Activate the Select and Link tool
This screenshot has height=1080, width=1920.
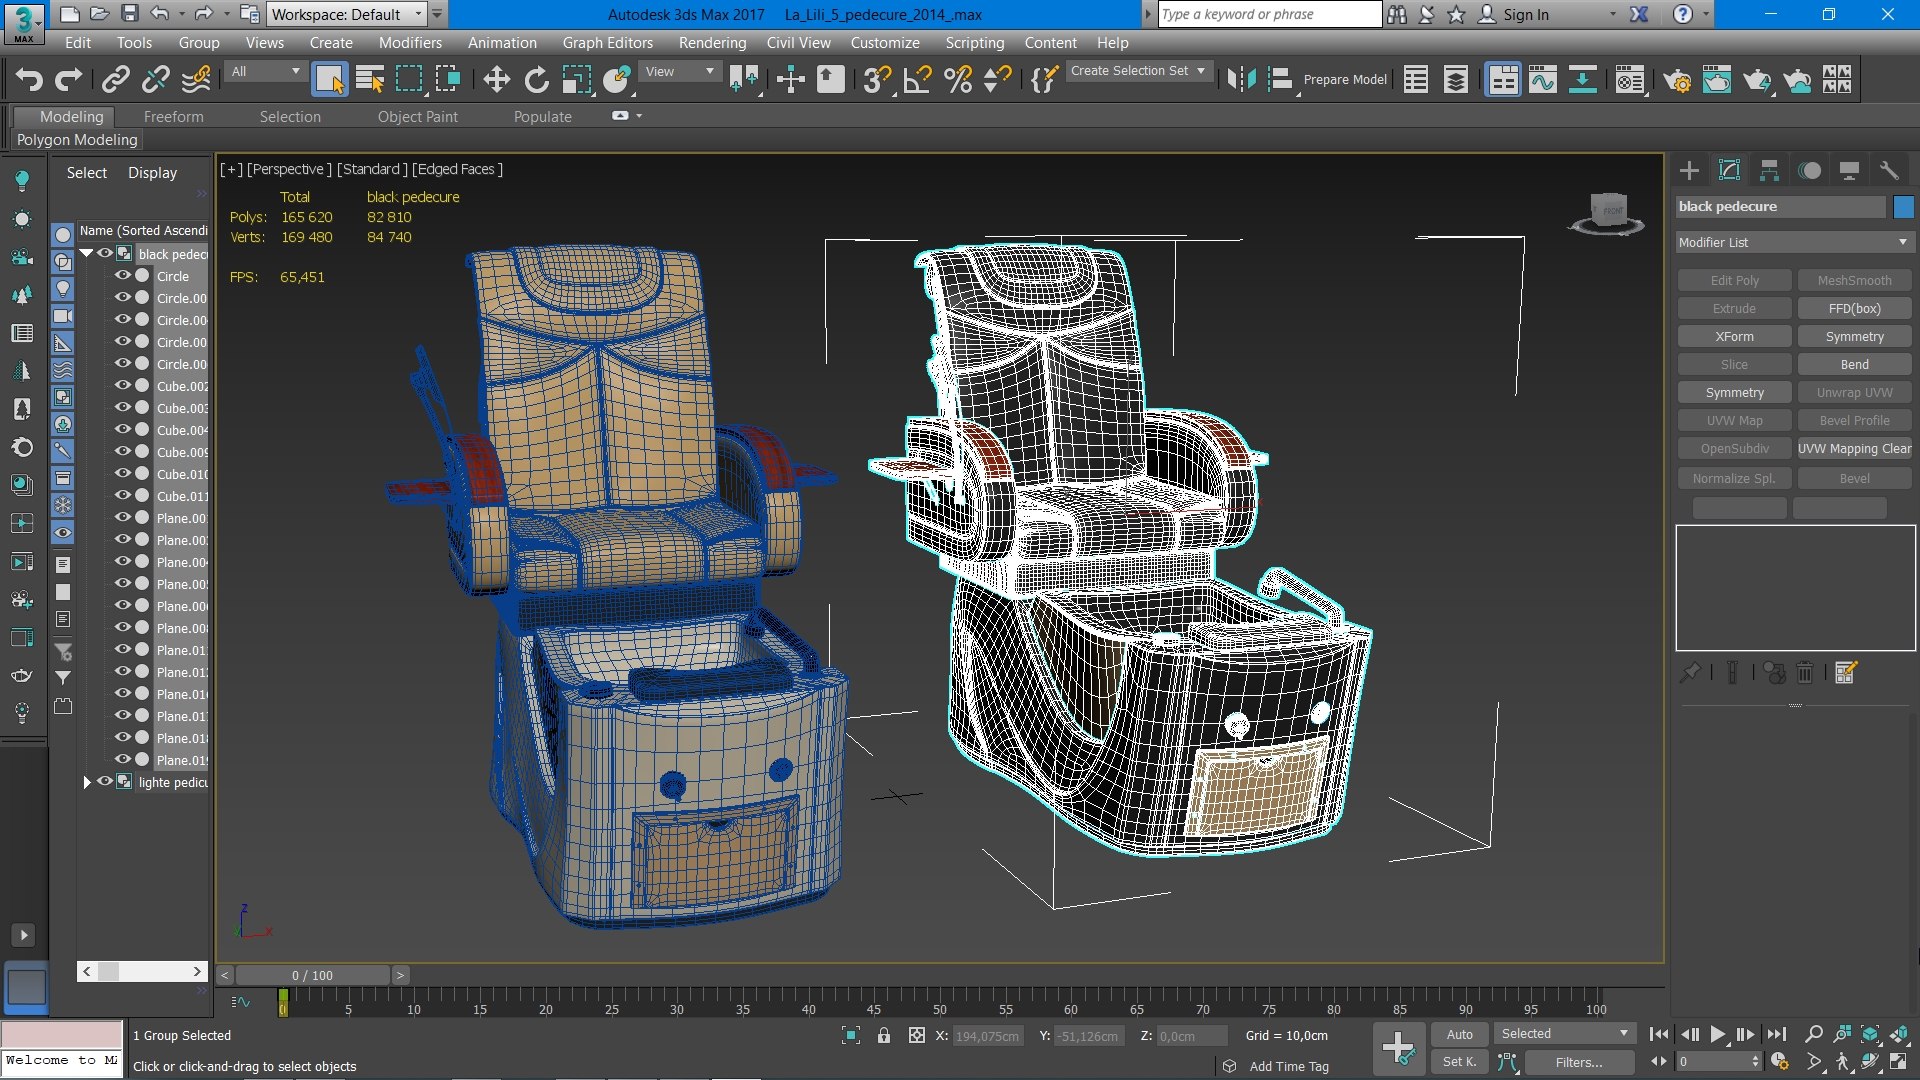116,79
